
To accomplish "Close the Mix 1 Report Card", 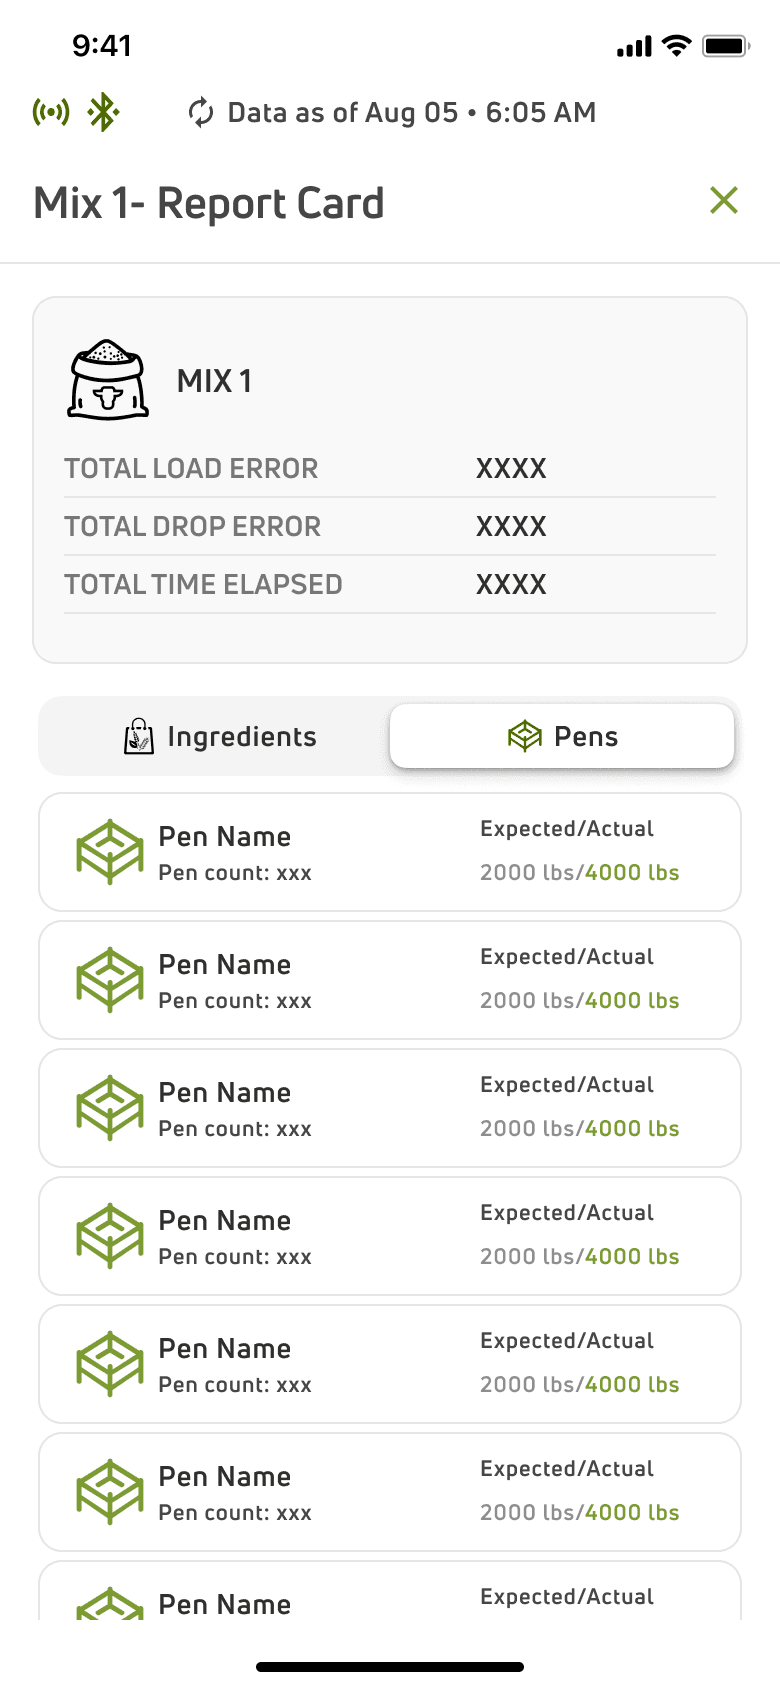I will pos(724,200).
